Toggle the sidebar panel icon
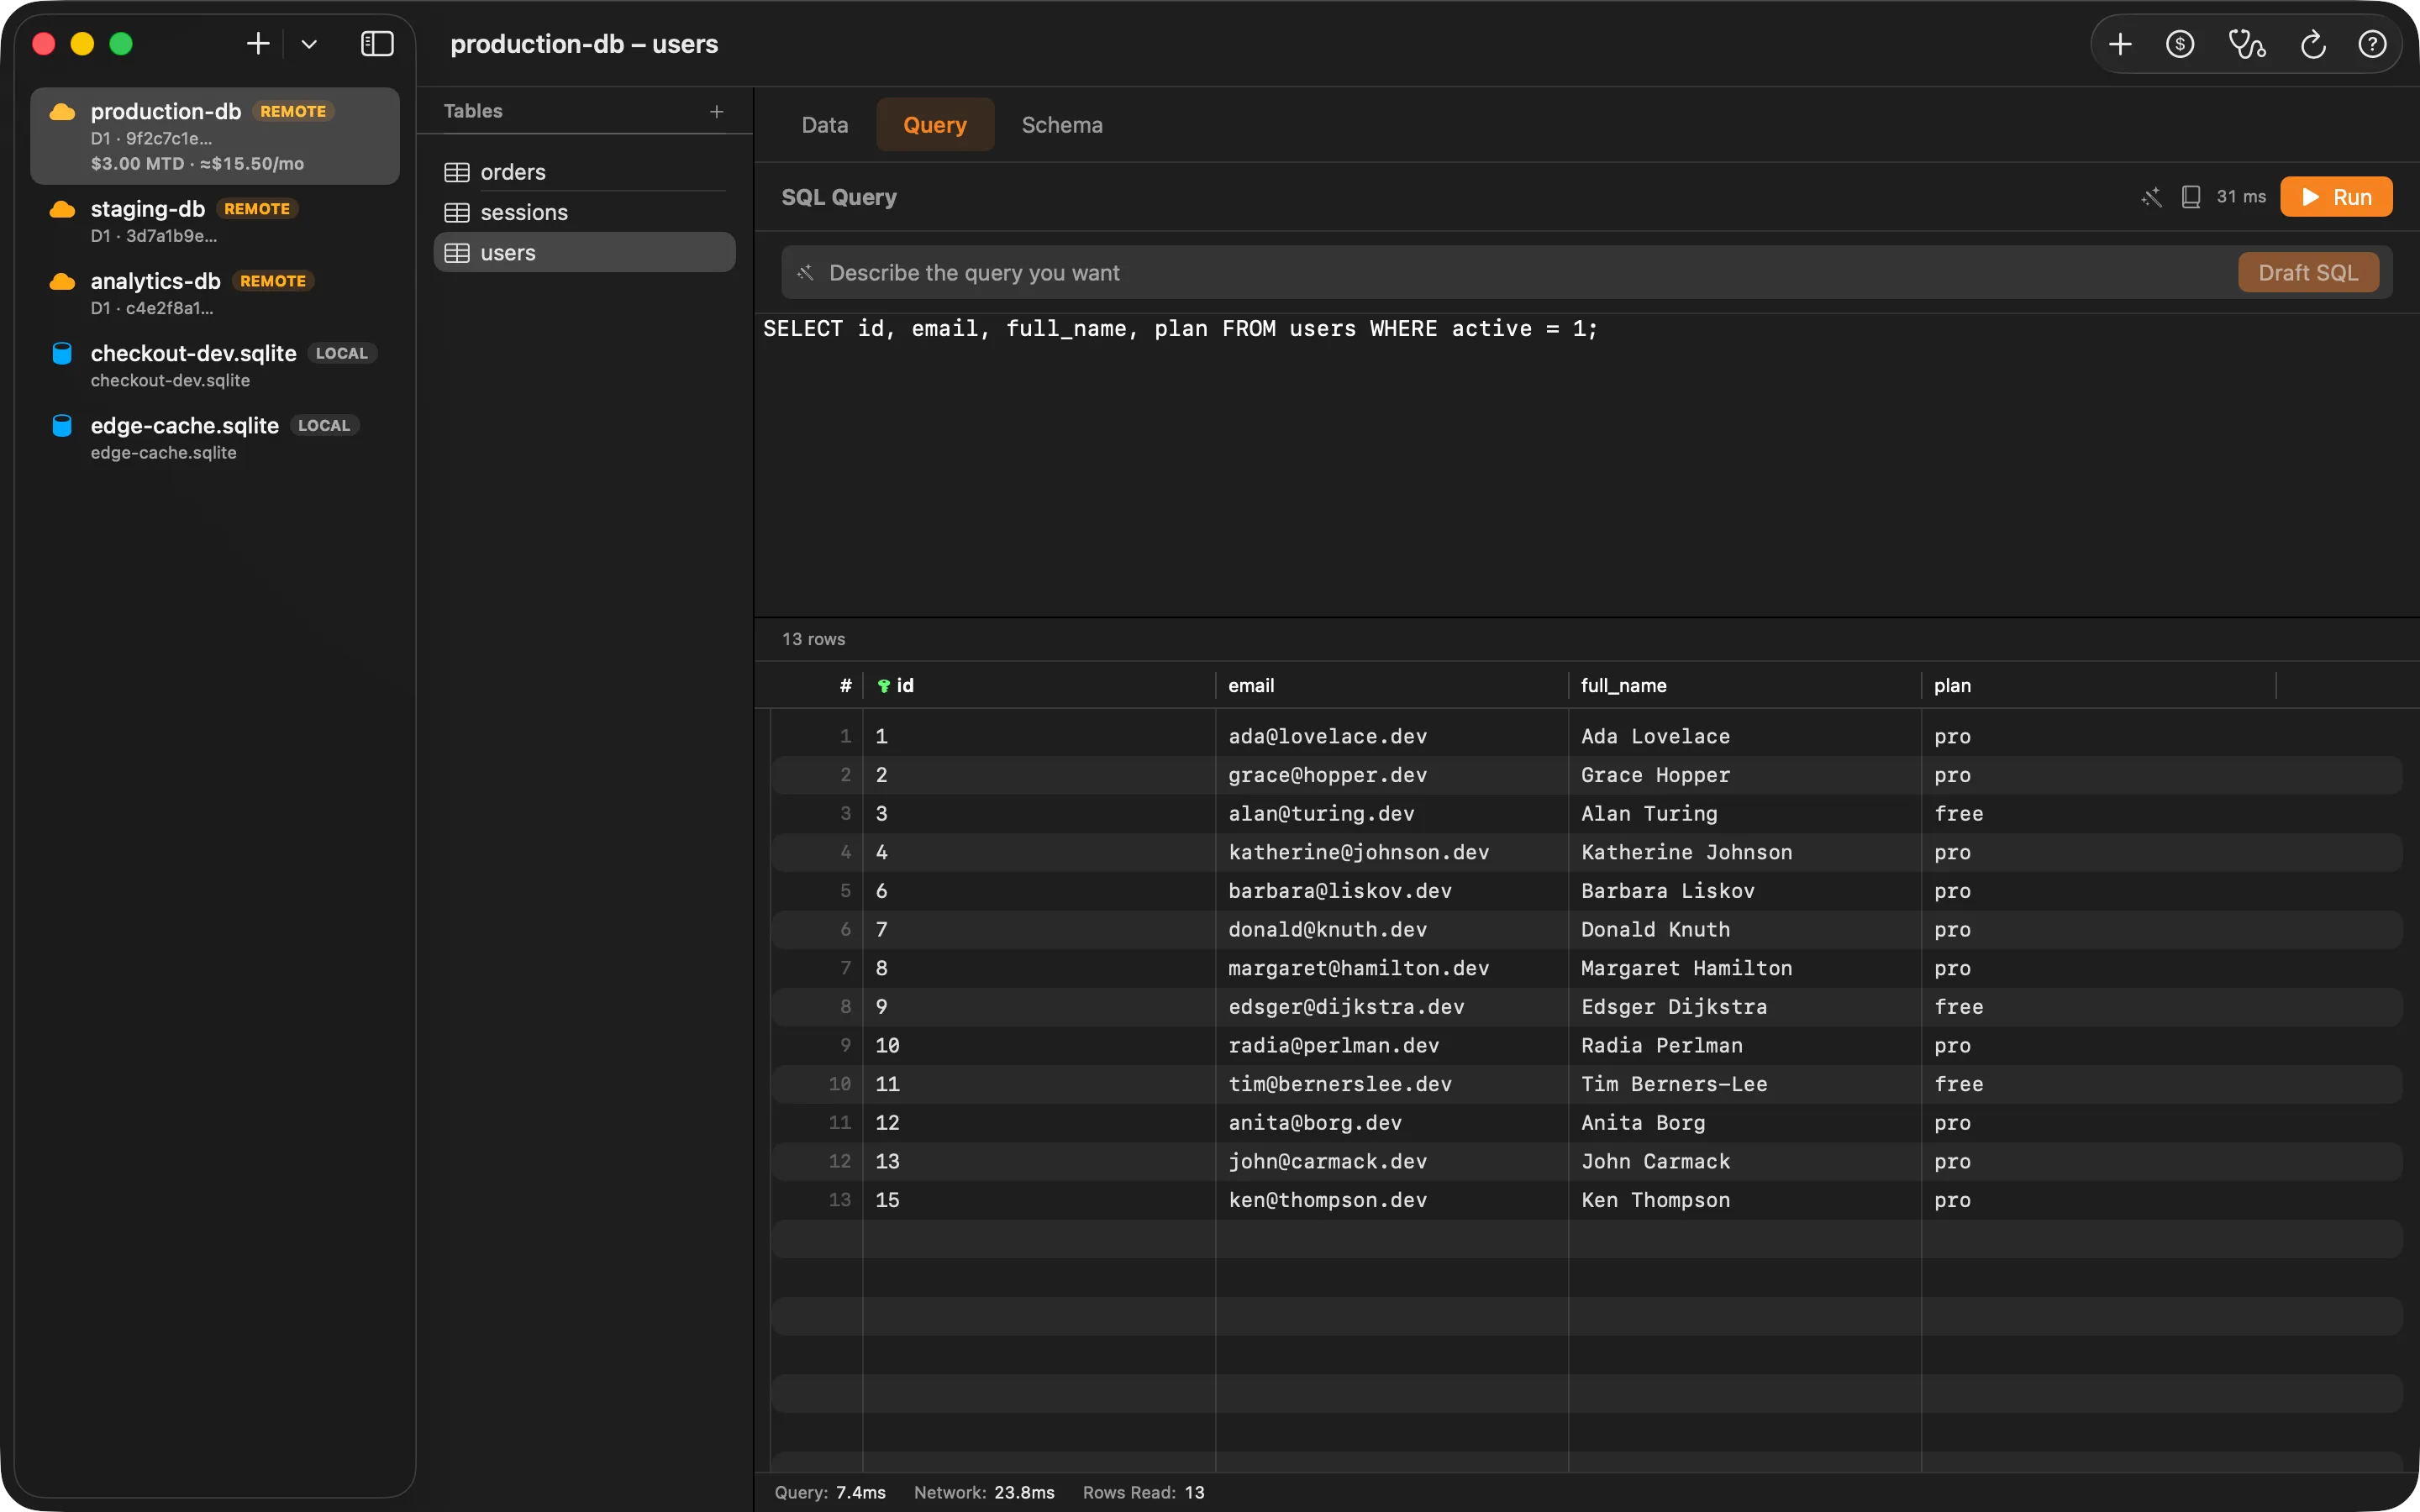Image resolution: width=2420 pixels, height=1512 pixels. point(377,44)
